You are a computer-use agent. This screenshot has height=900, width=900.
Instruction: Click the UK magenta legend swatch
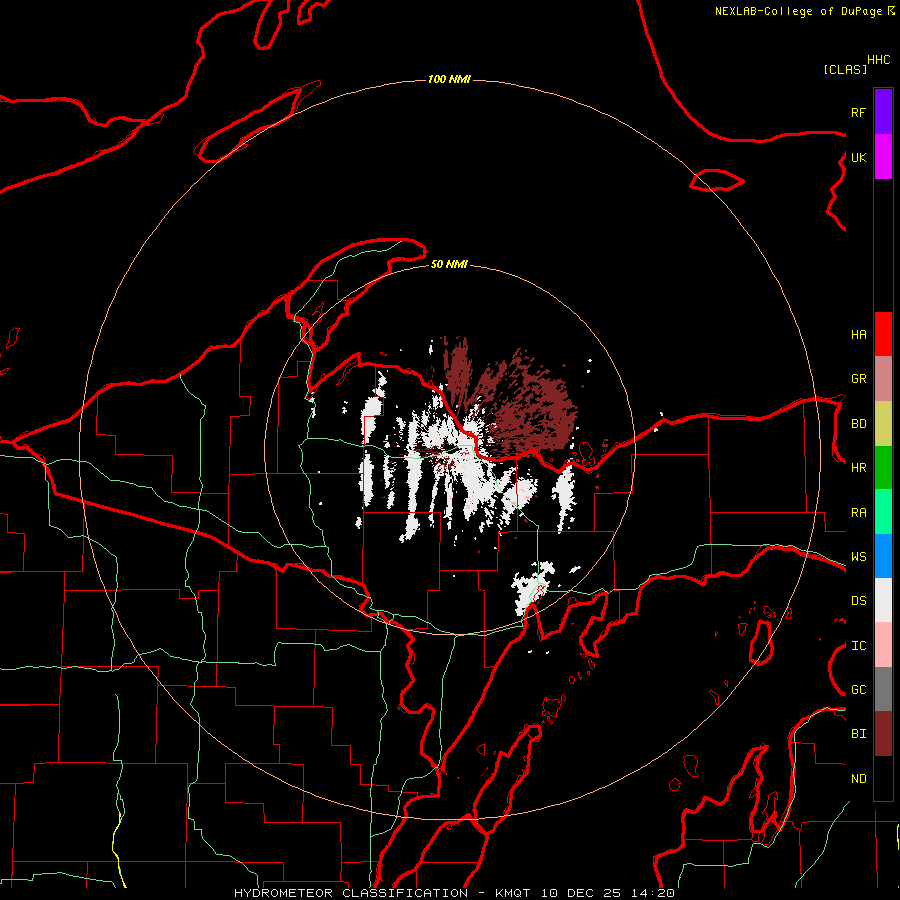(883, 157)
